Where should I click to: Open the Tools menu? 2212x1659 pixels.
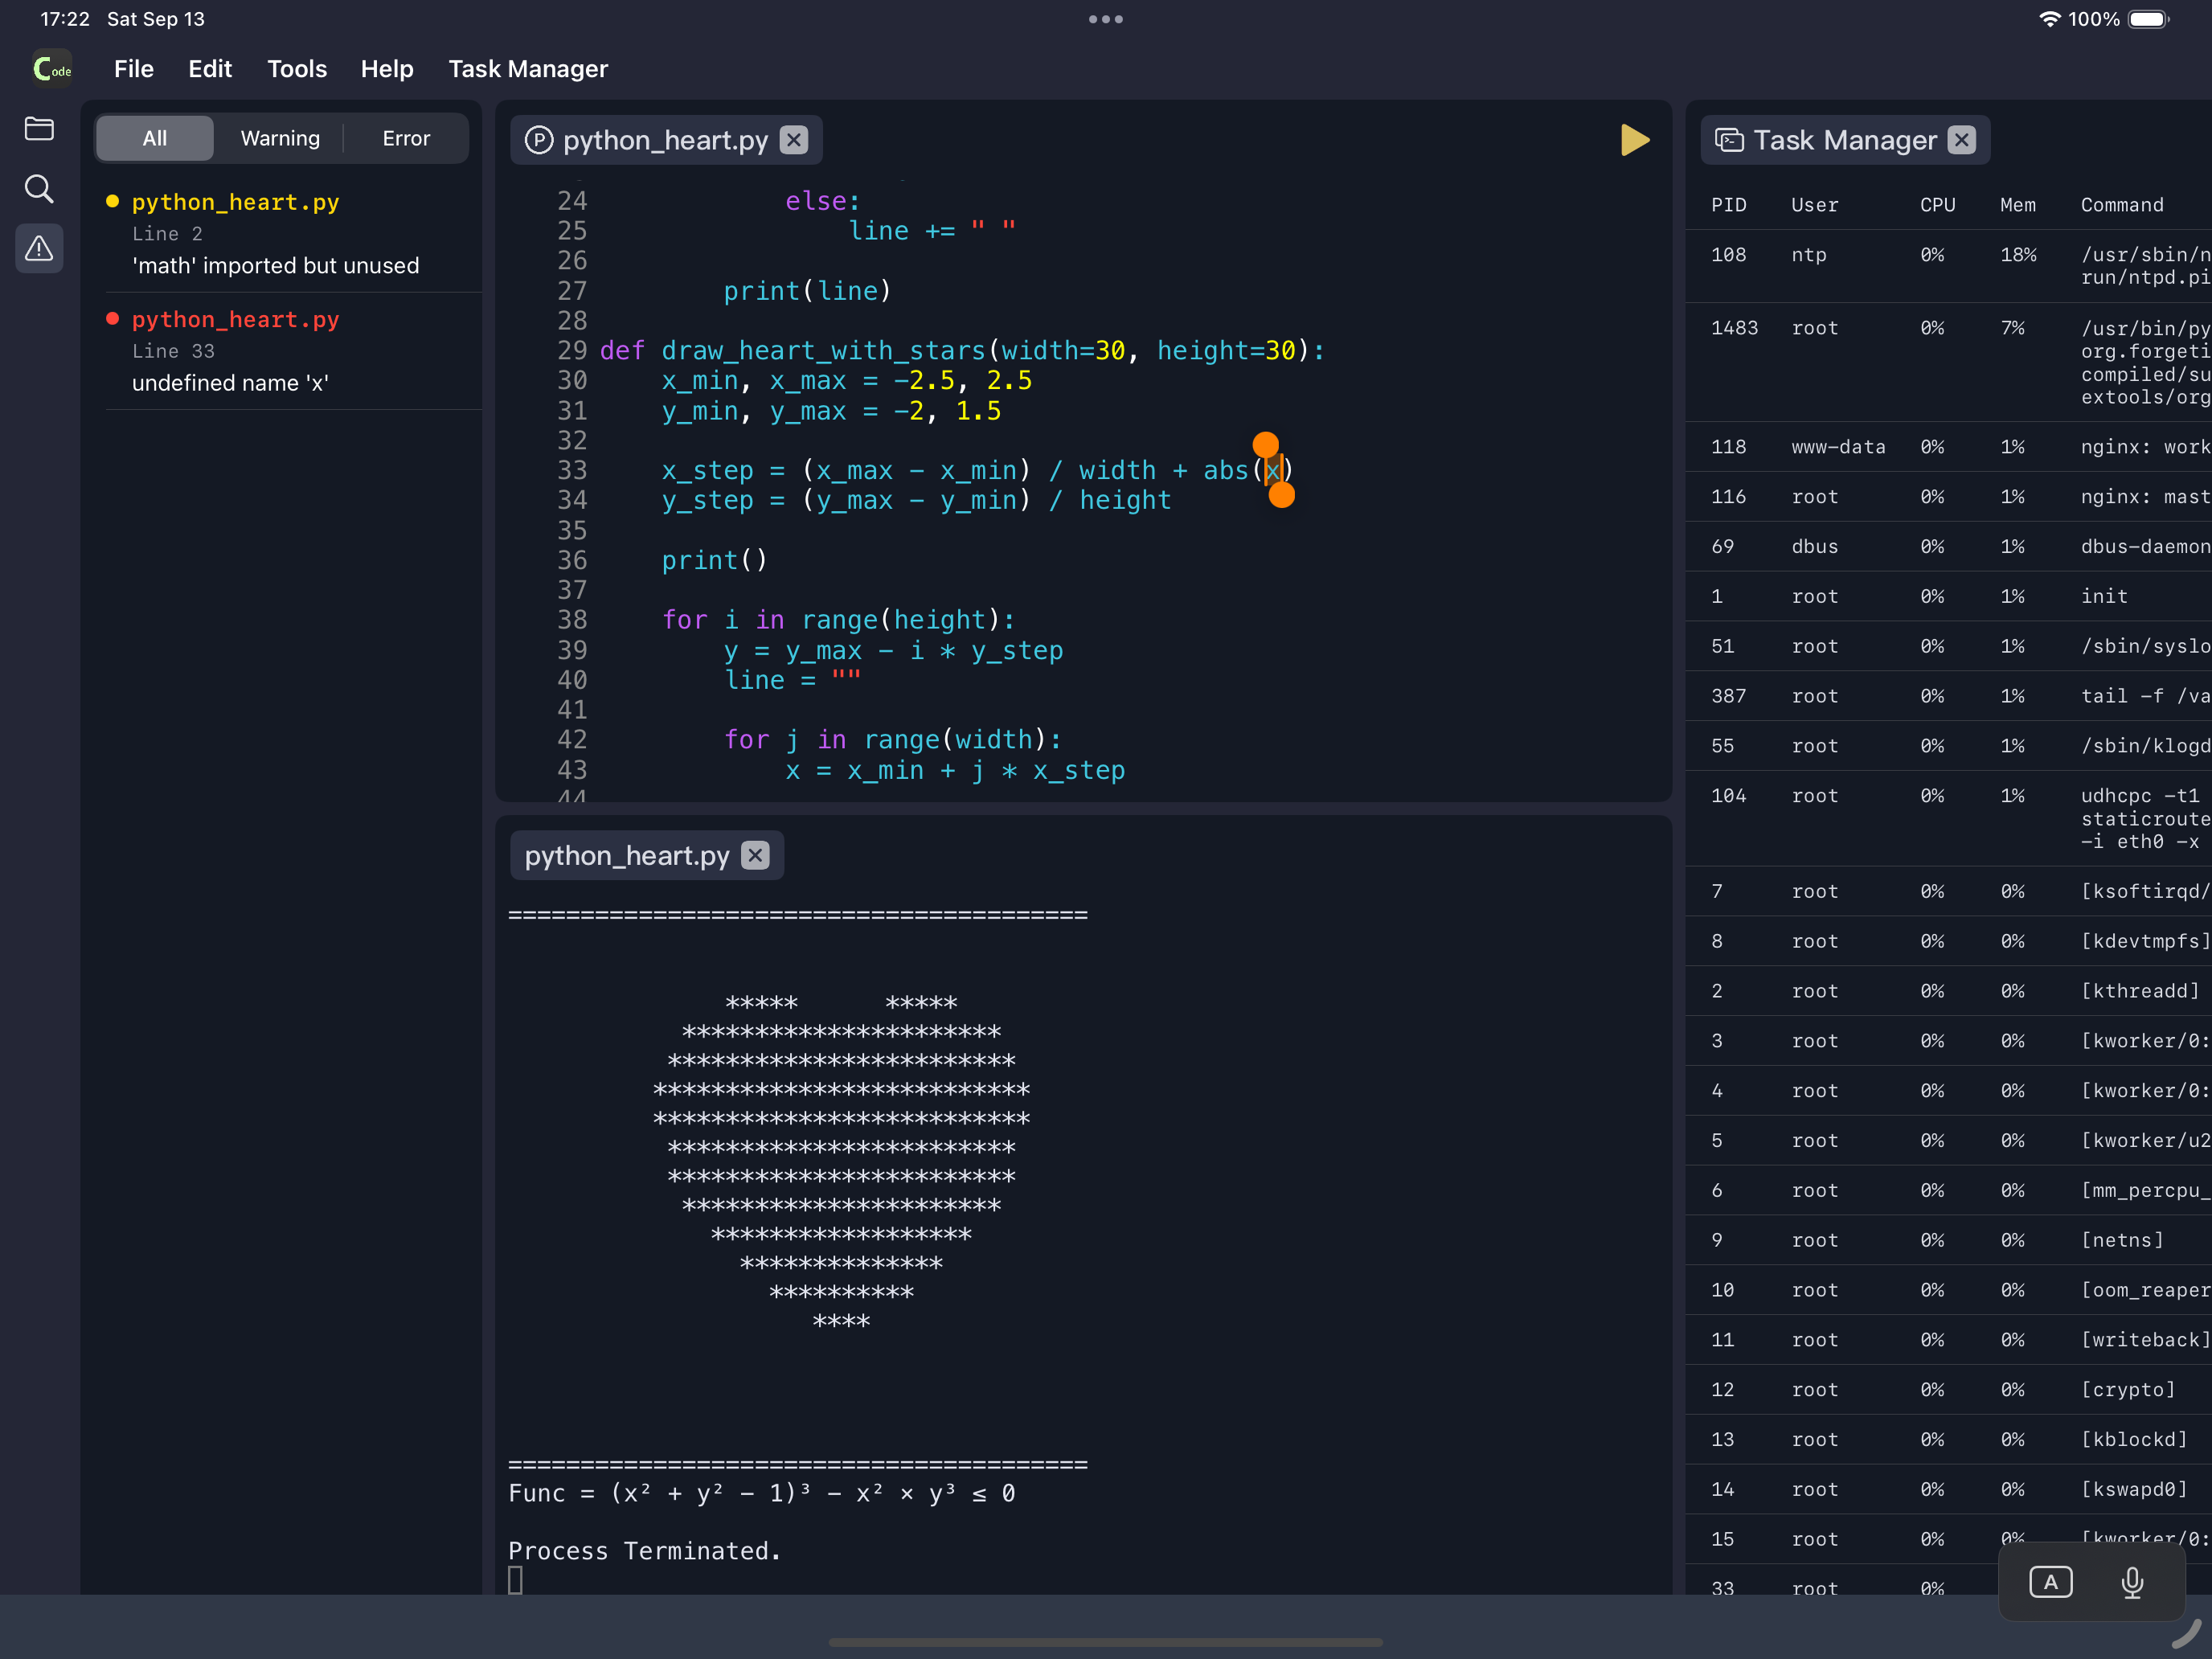(x=297, y=69)
